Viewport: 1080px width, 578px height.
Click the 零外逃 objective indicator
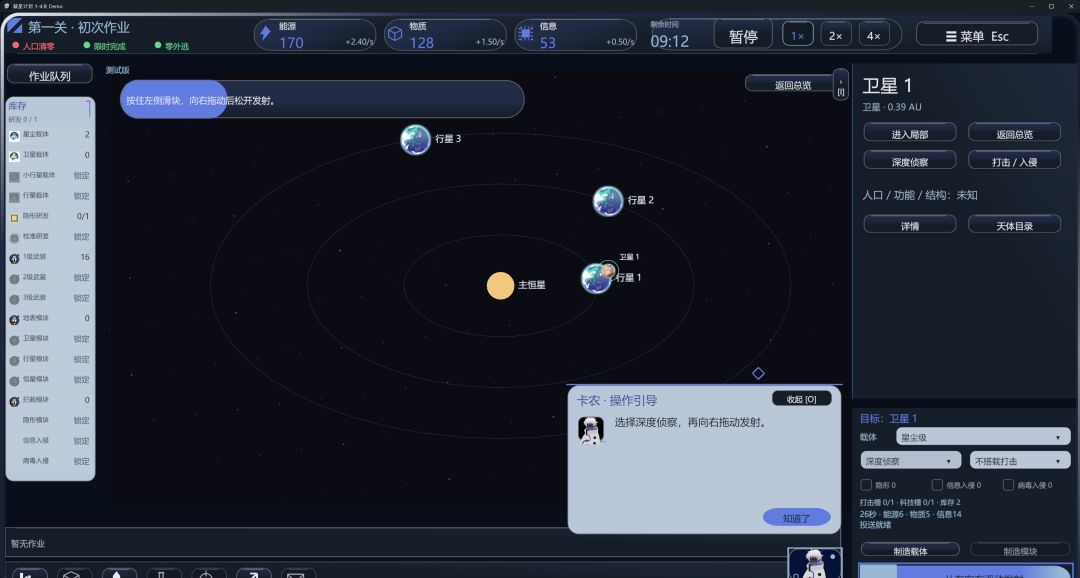tap(172, 46)
